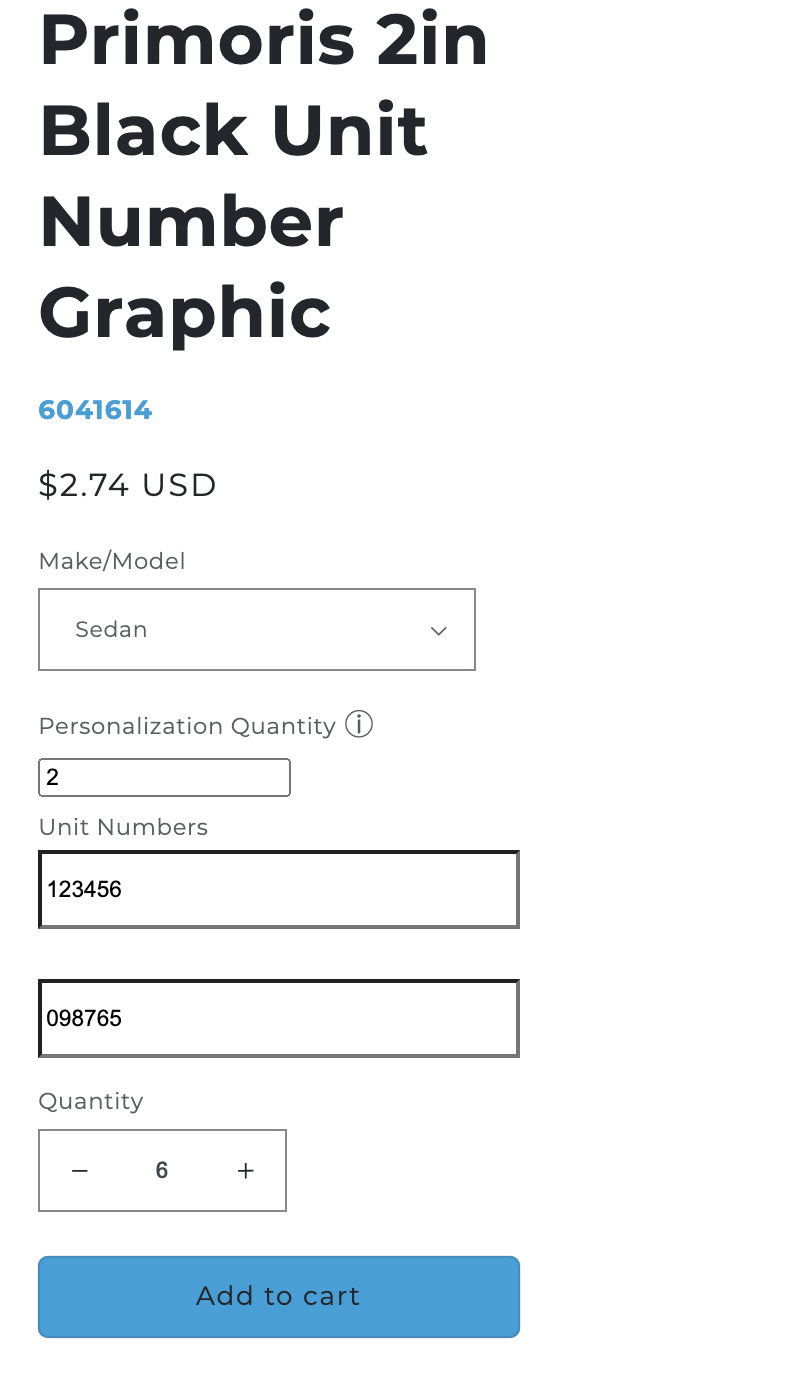The height and width of the screenshot is (1382, 786).
Task: Decrease quantity with the minus button
Action: pyautogui.click(x=80, y=1170)
